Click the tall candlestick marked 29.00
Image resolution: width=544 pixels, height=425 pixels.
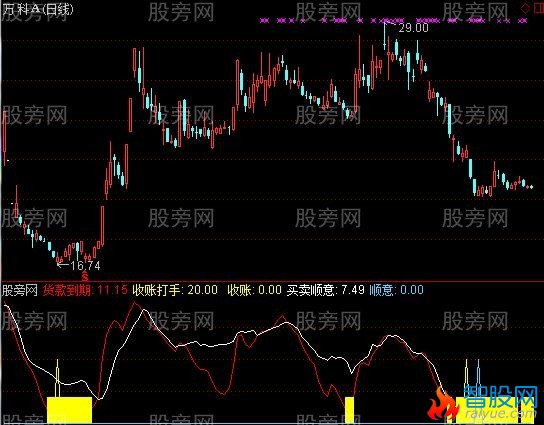point(384,36)
